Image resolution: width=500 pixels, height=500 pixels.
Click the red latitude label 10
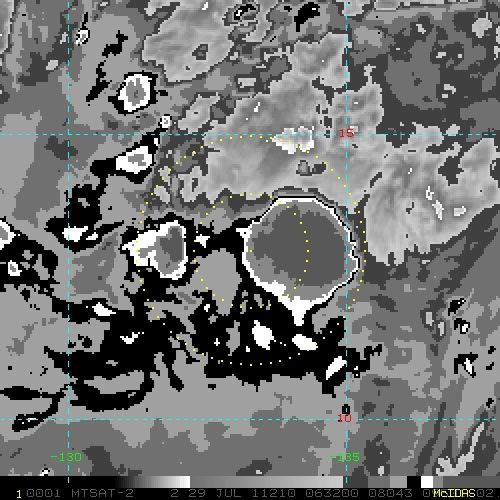point(344,418)
